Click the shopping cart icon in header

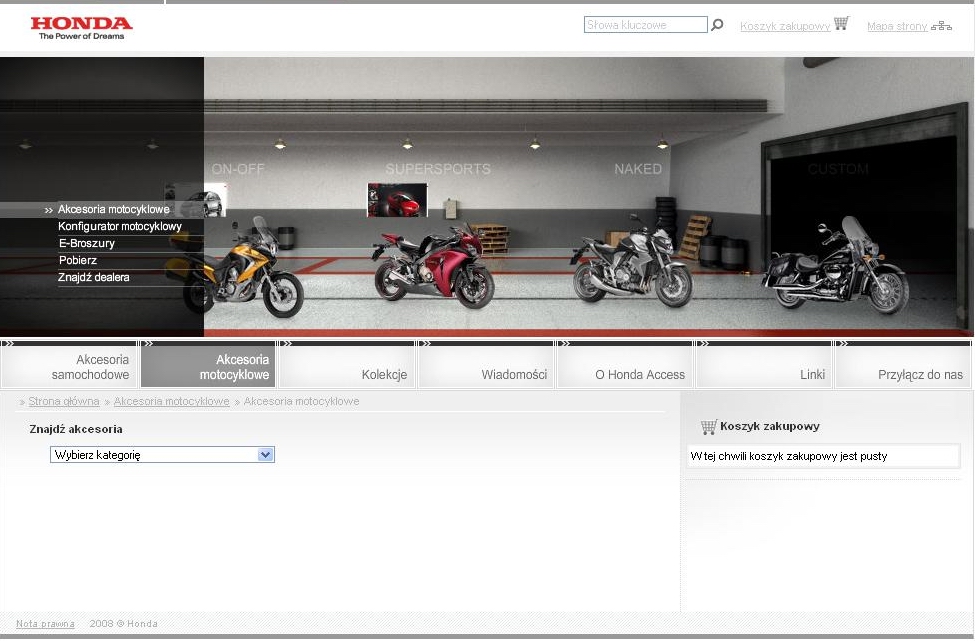click(x=841, y=24)
